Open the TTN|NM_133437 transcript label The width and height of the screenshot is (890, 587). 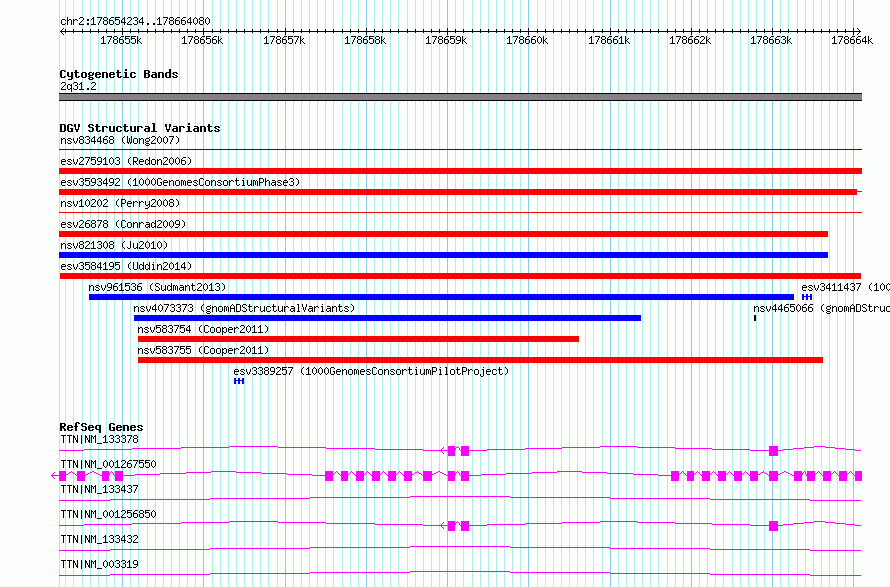point(99,489)
